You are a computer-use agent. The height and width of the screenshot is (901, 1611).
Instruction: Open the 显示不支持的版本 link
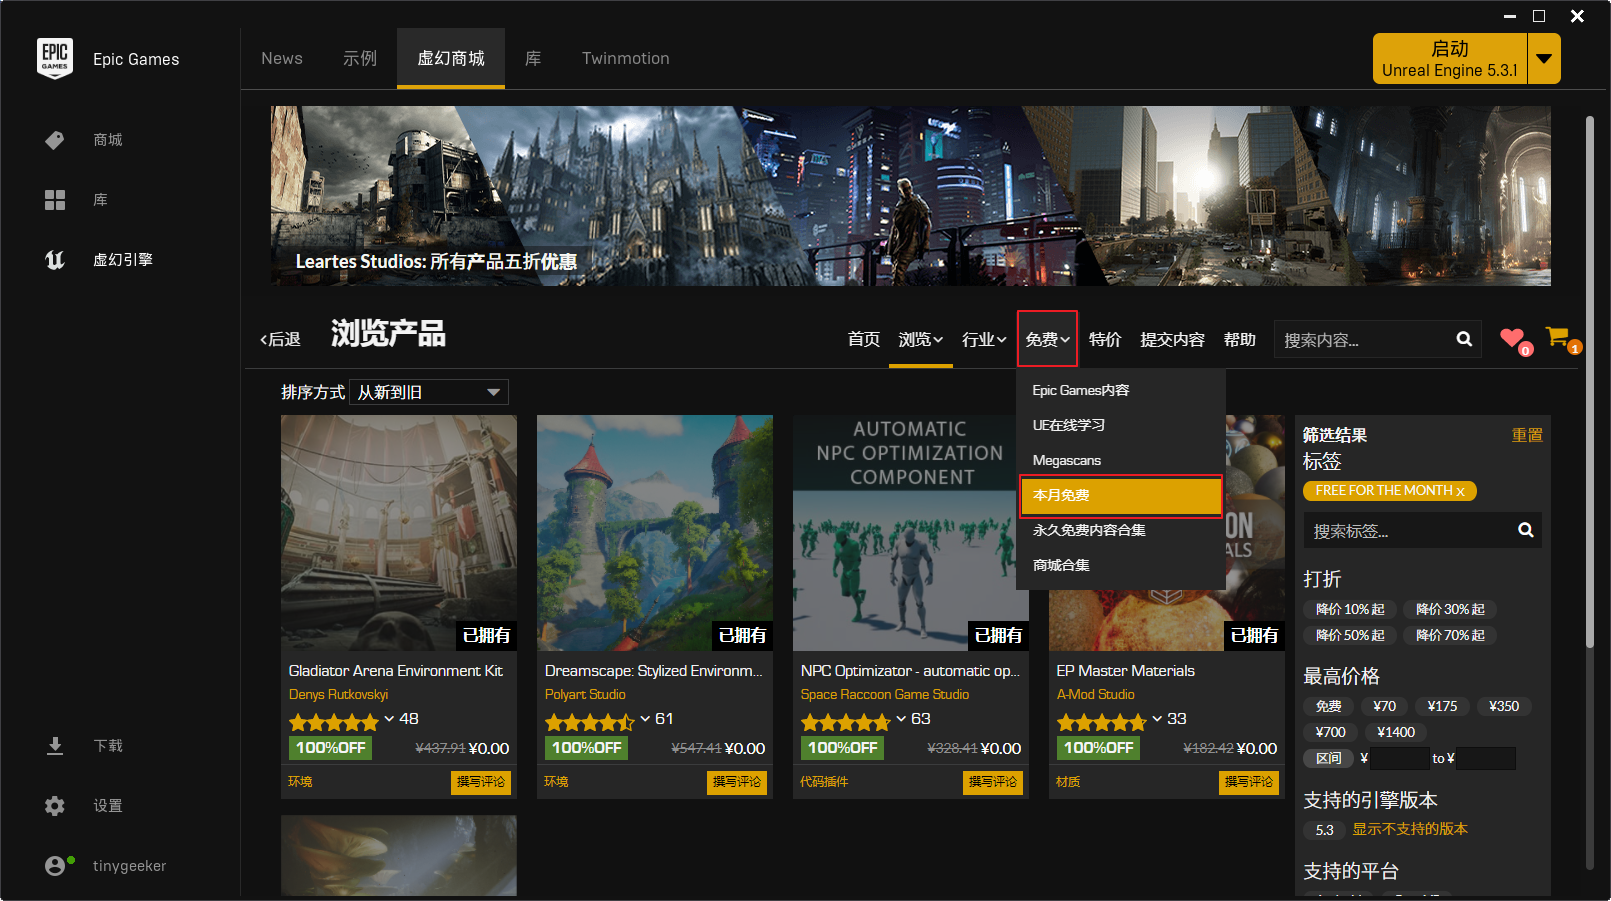tap(1410, 829)
